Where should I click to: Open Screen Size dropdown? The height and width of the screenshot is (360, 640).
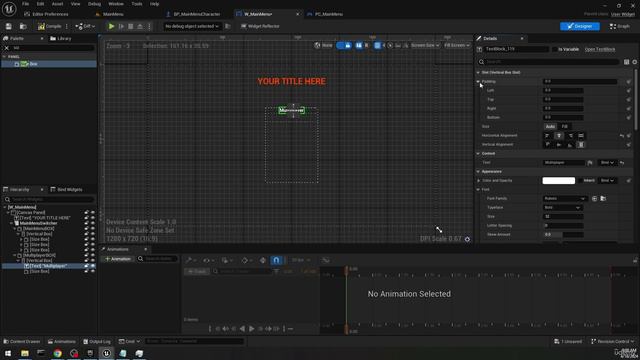424,45
